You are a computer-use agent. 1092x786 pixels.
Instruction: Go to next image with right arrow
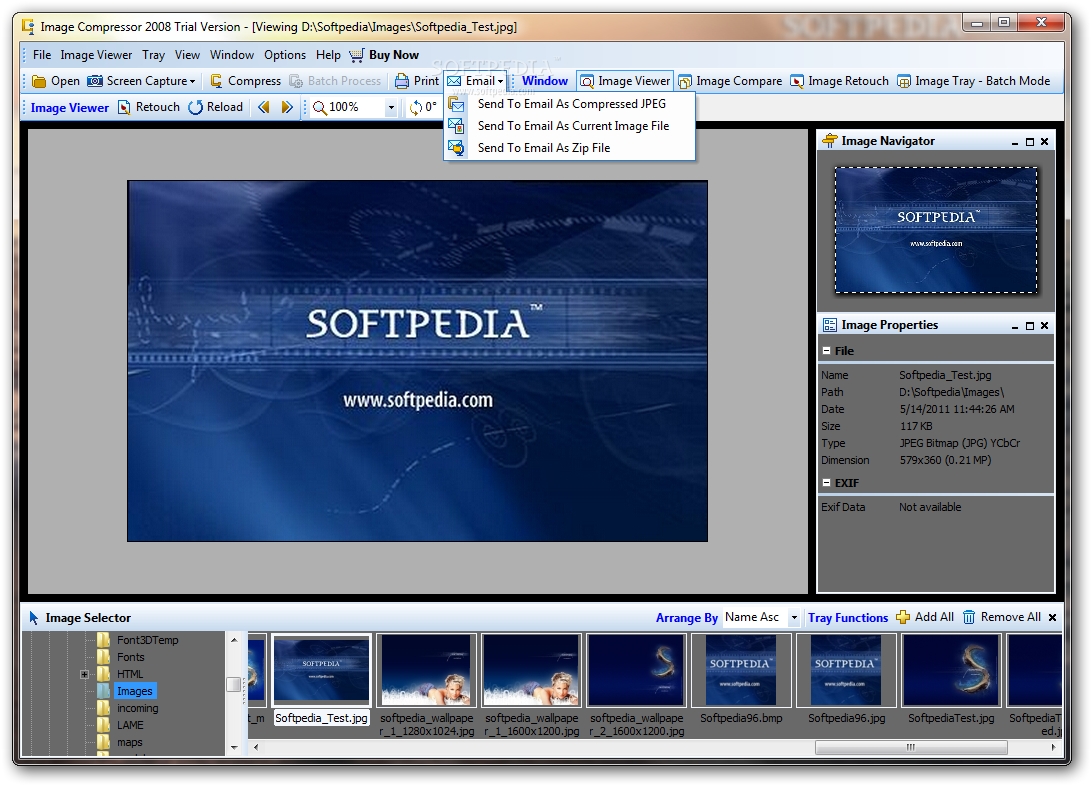click(x=287, y=107)
